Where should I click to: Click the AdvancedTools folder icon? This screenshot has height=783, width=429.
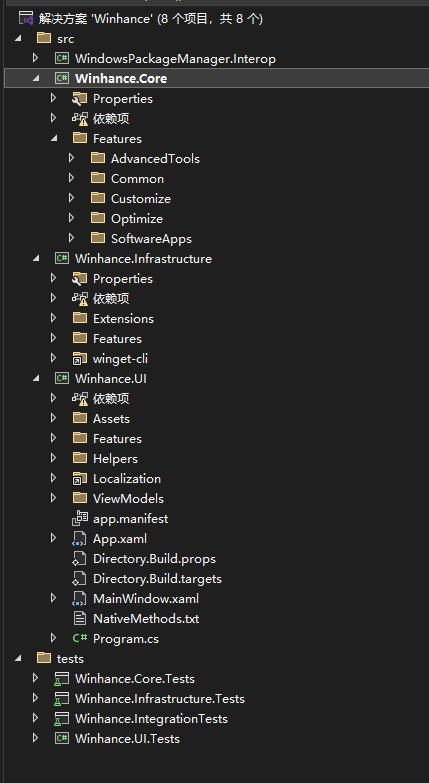(x=98, y=158)
